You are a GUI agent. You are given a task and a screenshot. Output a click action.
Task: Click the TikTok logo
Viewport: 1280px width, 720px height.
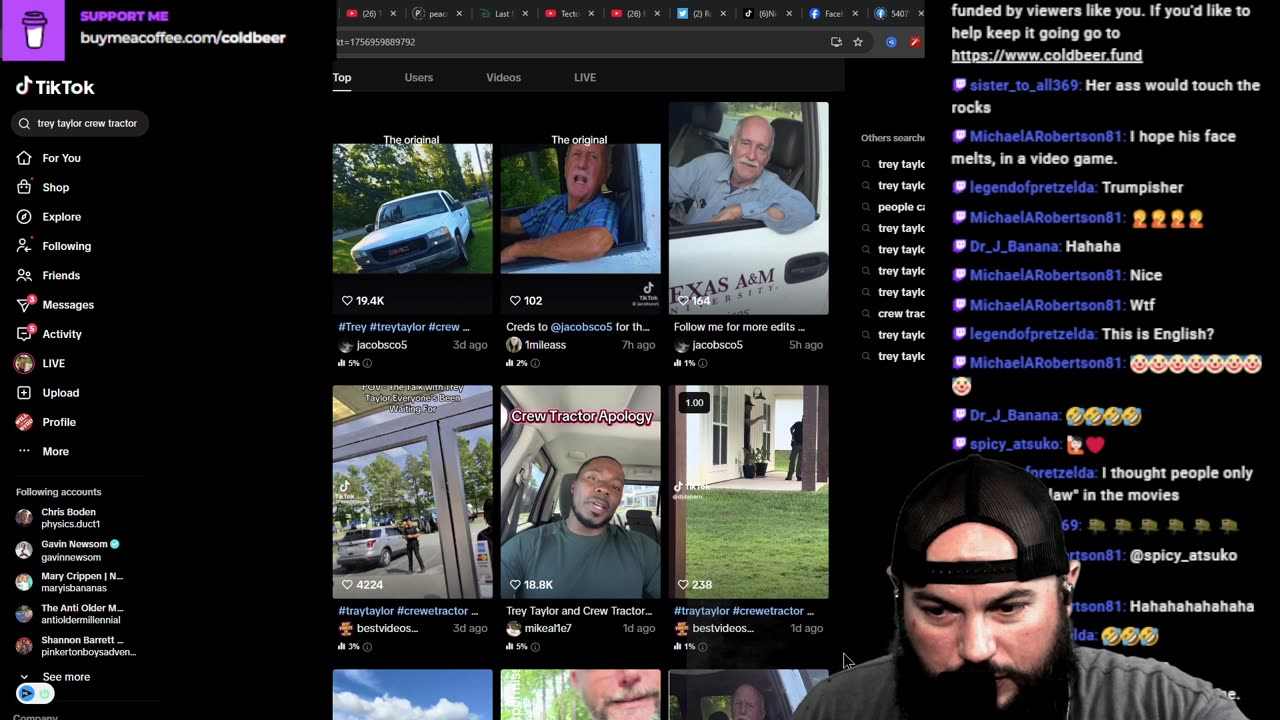(x=55, y=87)
